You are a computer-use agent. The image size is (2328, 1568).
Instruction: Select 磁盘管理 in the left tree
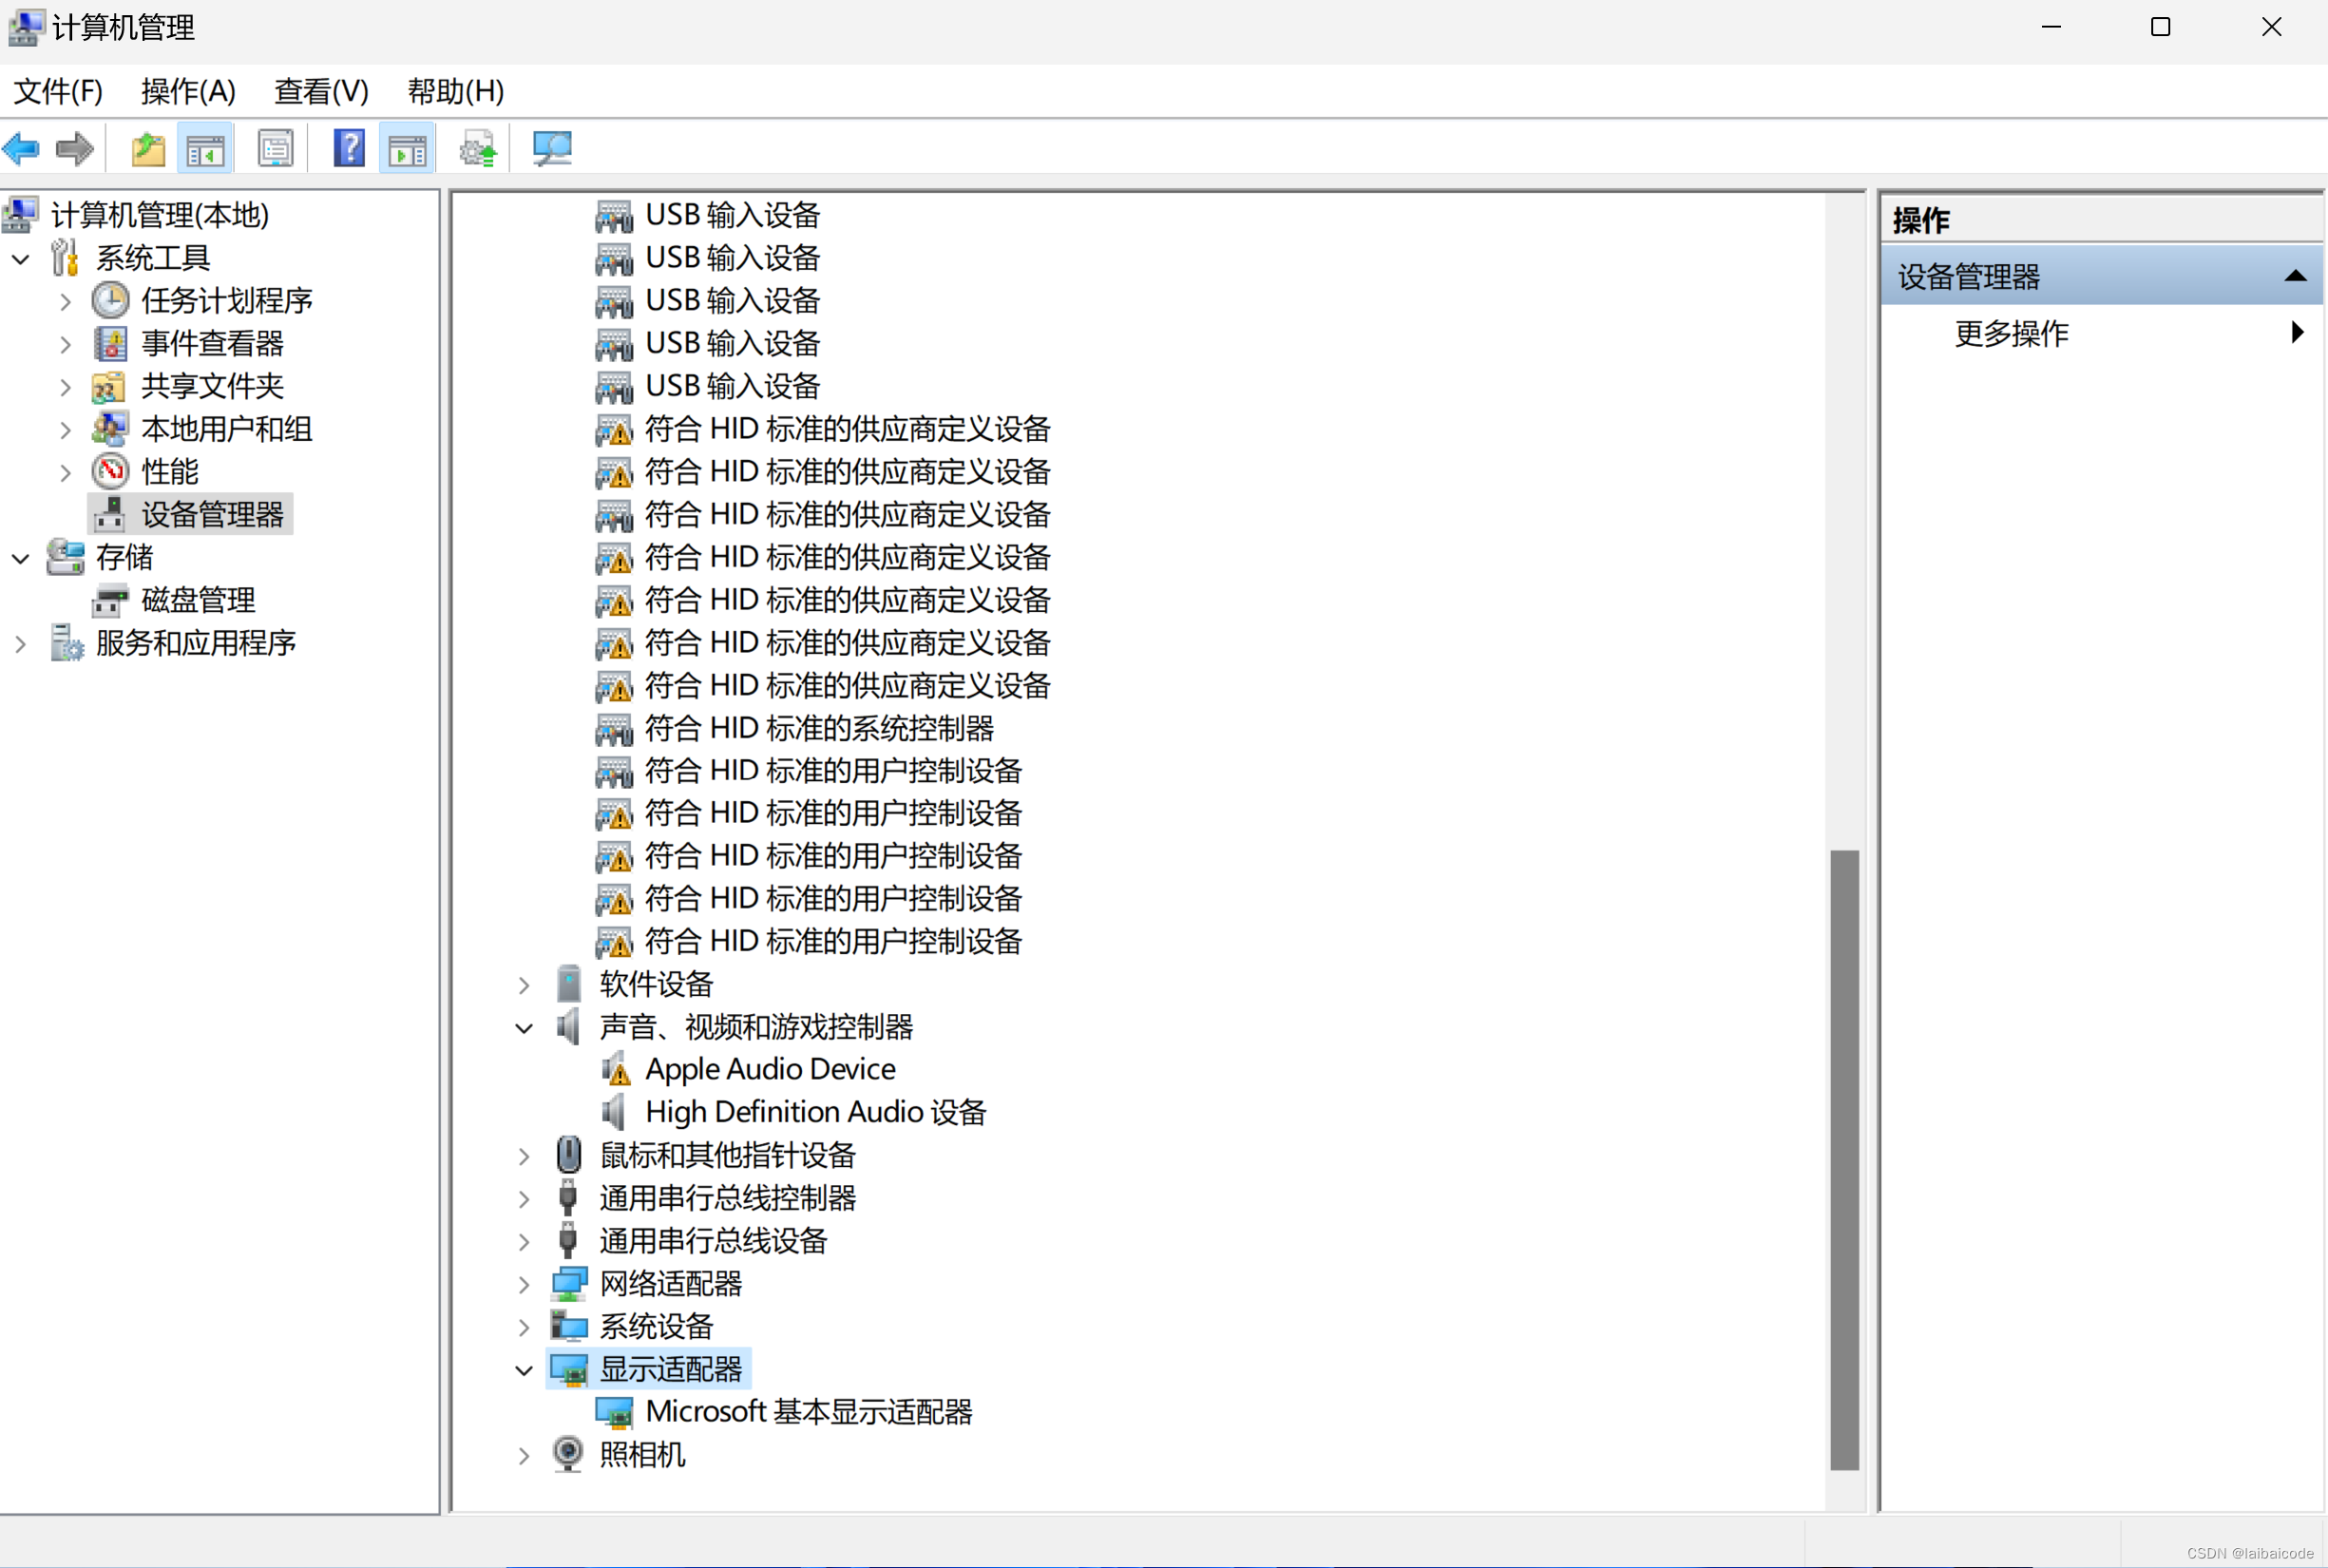coord(198,600)
